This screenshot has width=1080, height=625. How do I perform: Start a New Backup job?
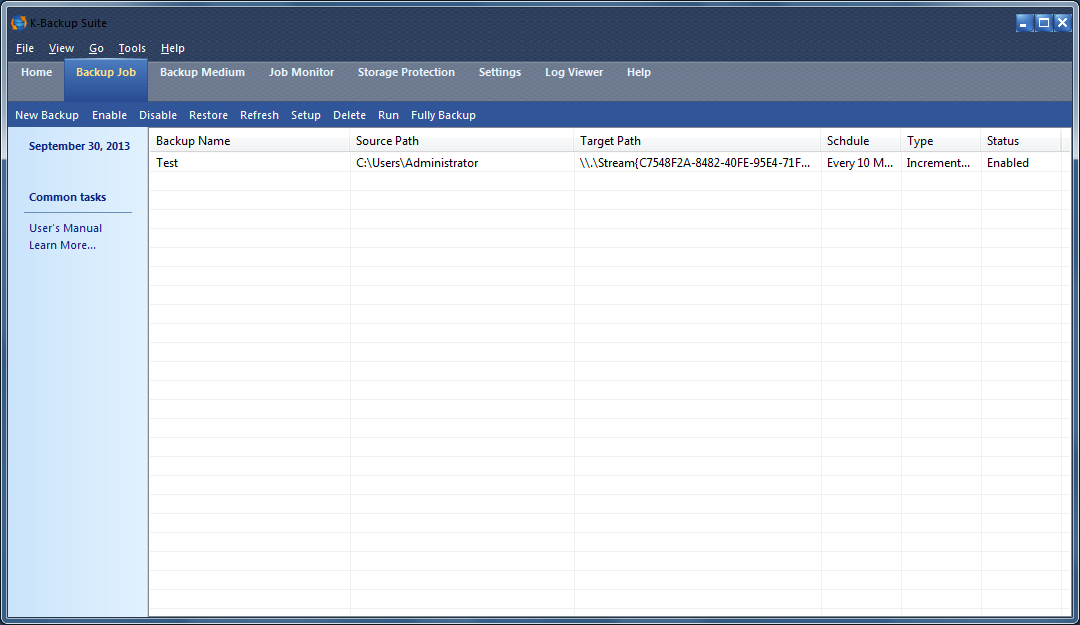(47, 115)
